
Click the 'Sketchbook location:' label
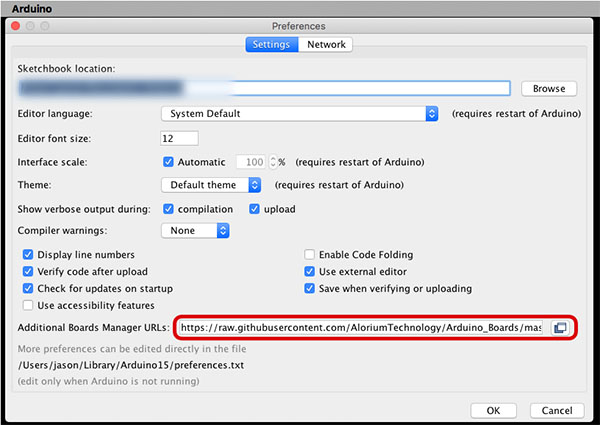tap(66, 68)
